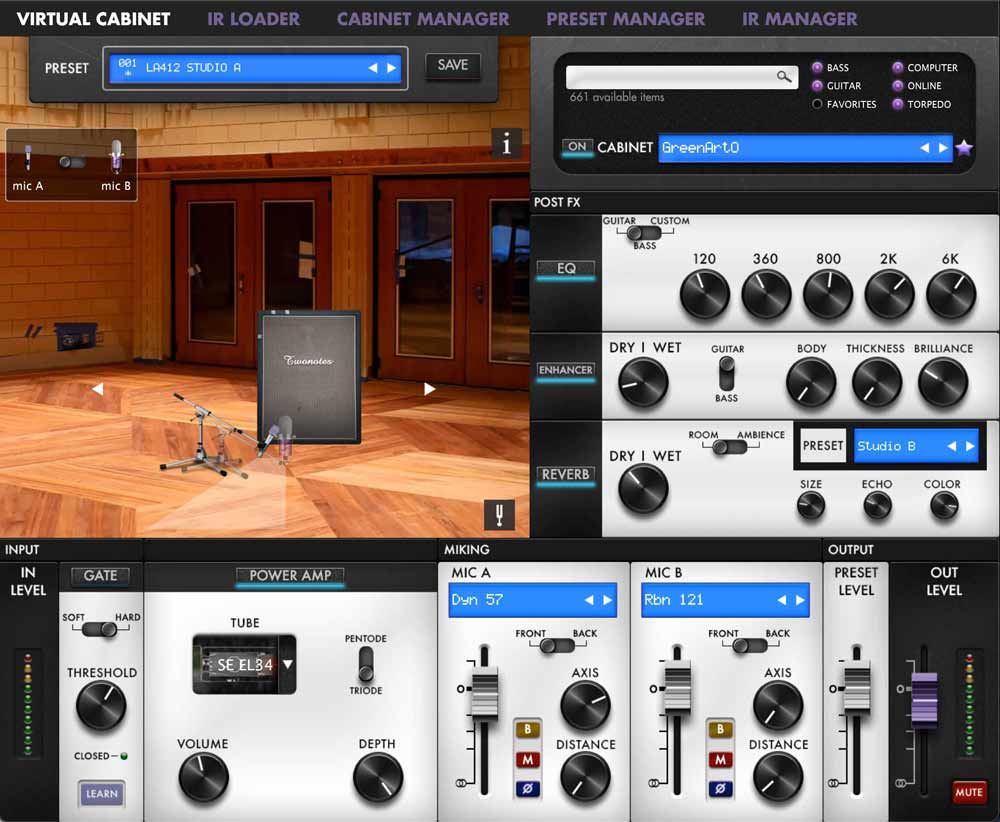
Task: Rotate the studio view left with the arrow
Action: click(x=98, y=388)
